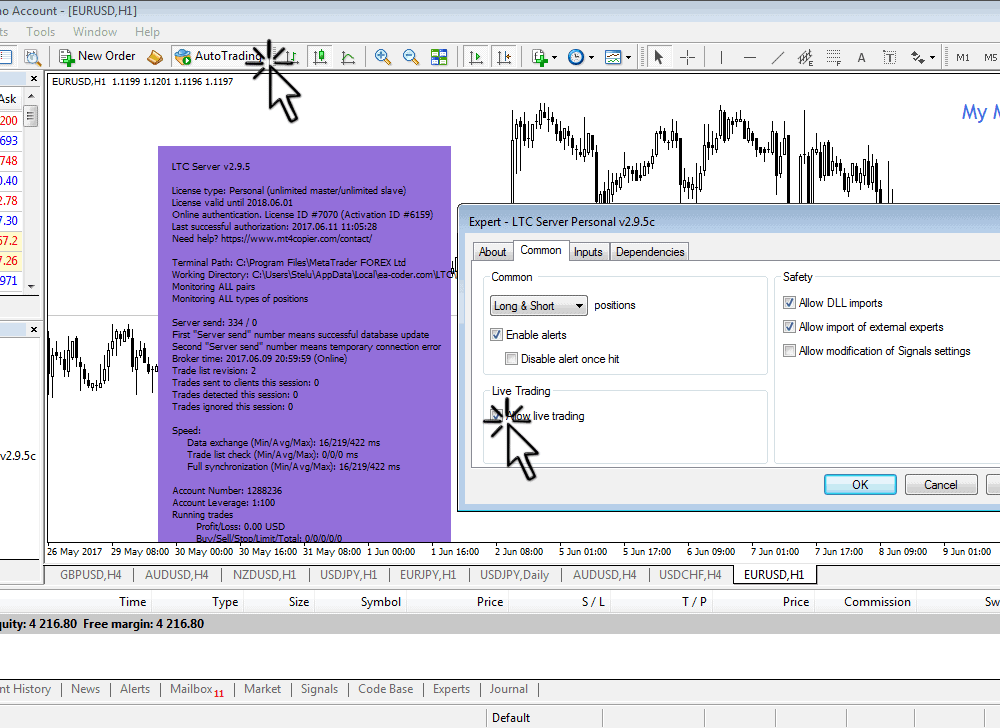Open MetaEditor with the yellow book icon

(x=155, y=57)
